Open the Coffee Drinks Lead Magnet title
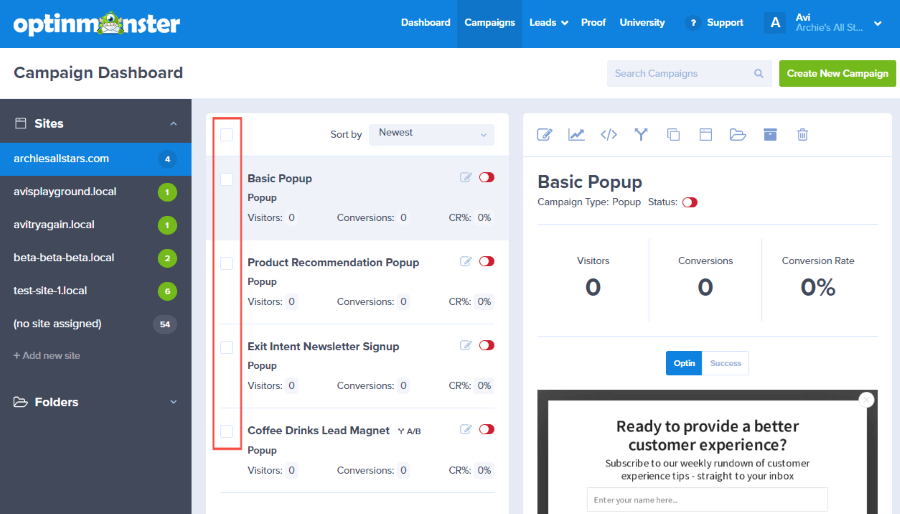Screen dimensions: 900x514 pyautogui.click(x=319, y=430)
